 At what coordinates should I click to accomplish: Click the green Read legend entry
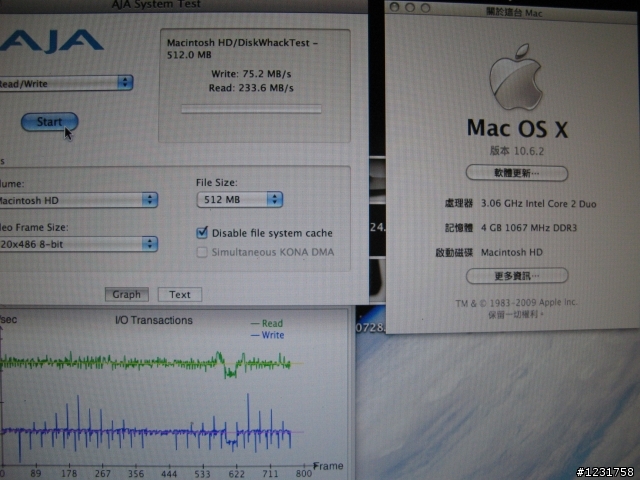[267, 323]
